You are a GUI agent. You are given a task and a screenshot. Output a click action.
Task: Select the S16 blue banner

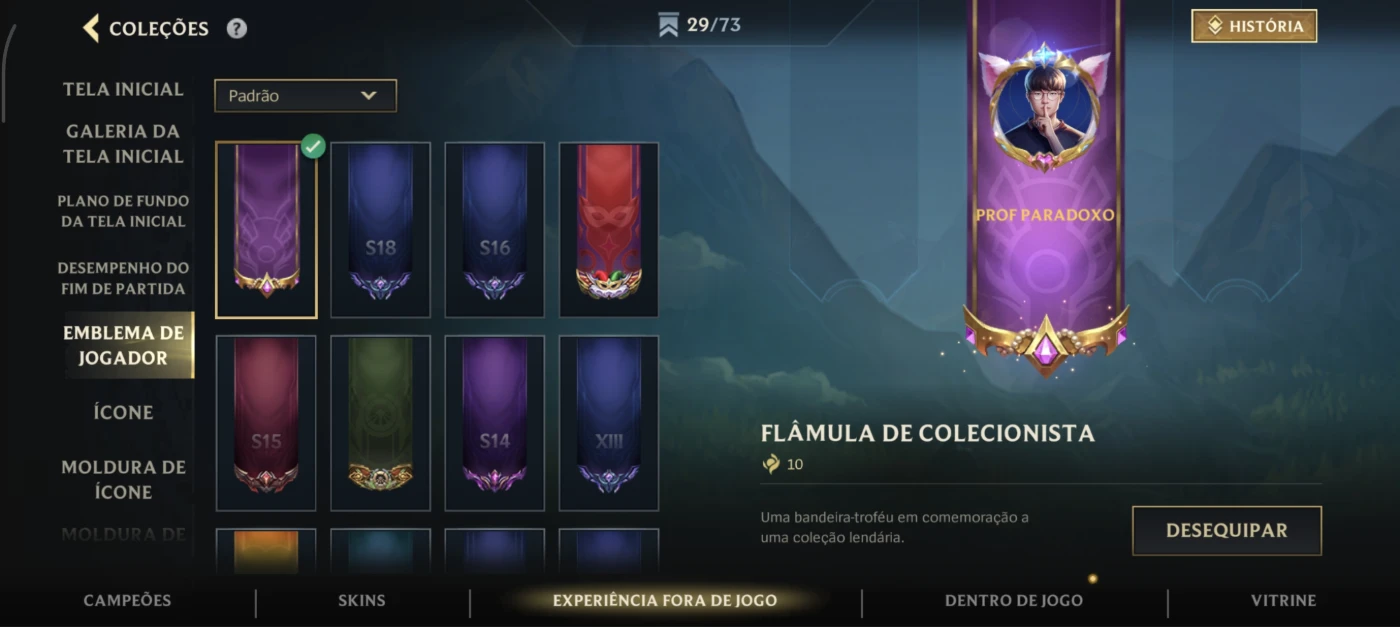pos(495,230)
